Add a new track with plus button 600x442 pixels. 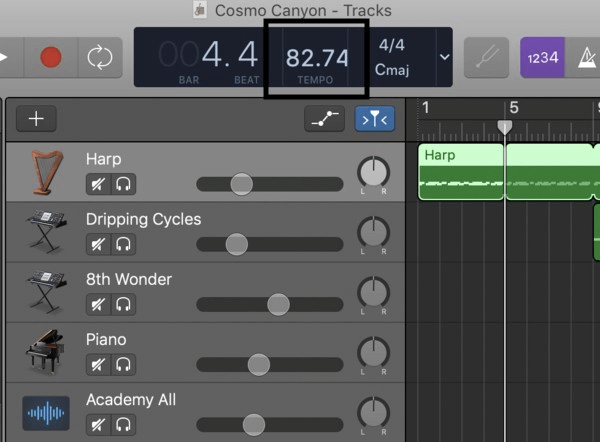pyautogui.click(x=36, y=119)
